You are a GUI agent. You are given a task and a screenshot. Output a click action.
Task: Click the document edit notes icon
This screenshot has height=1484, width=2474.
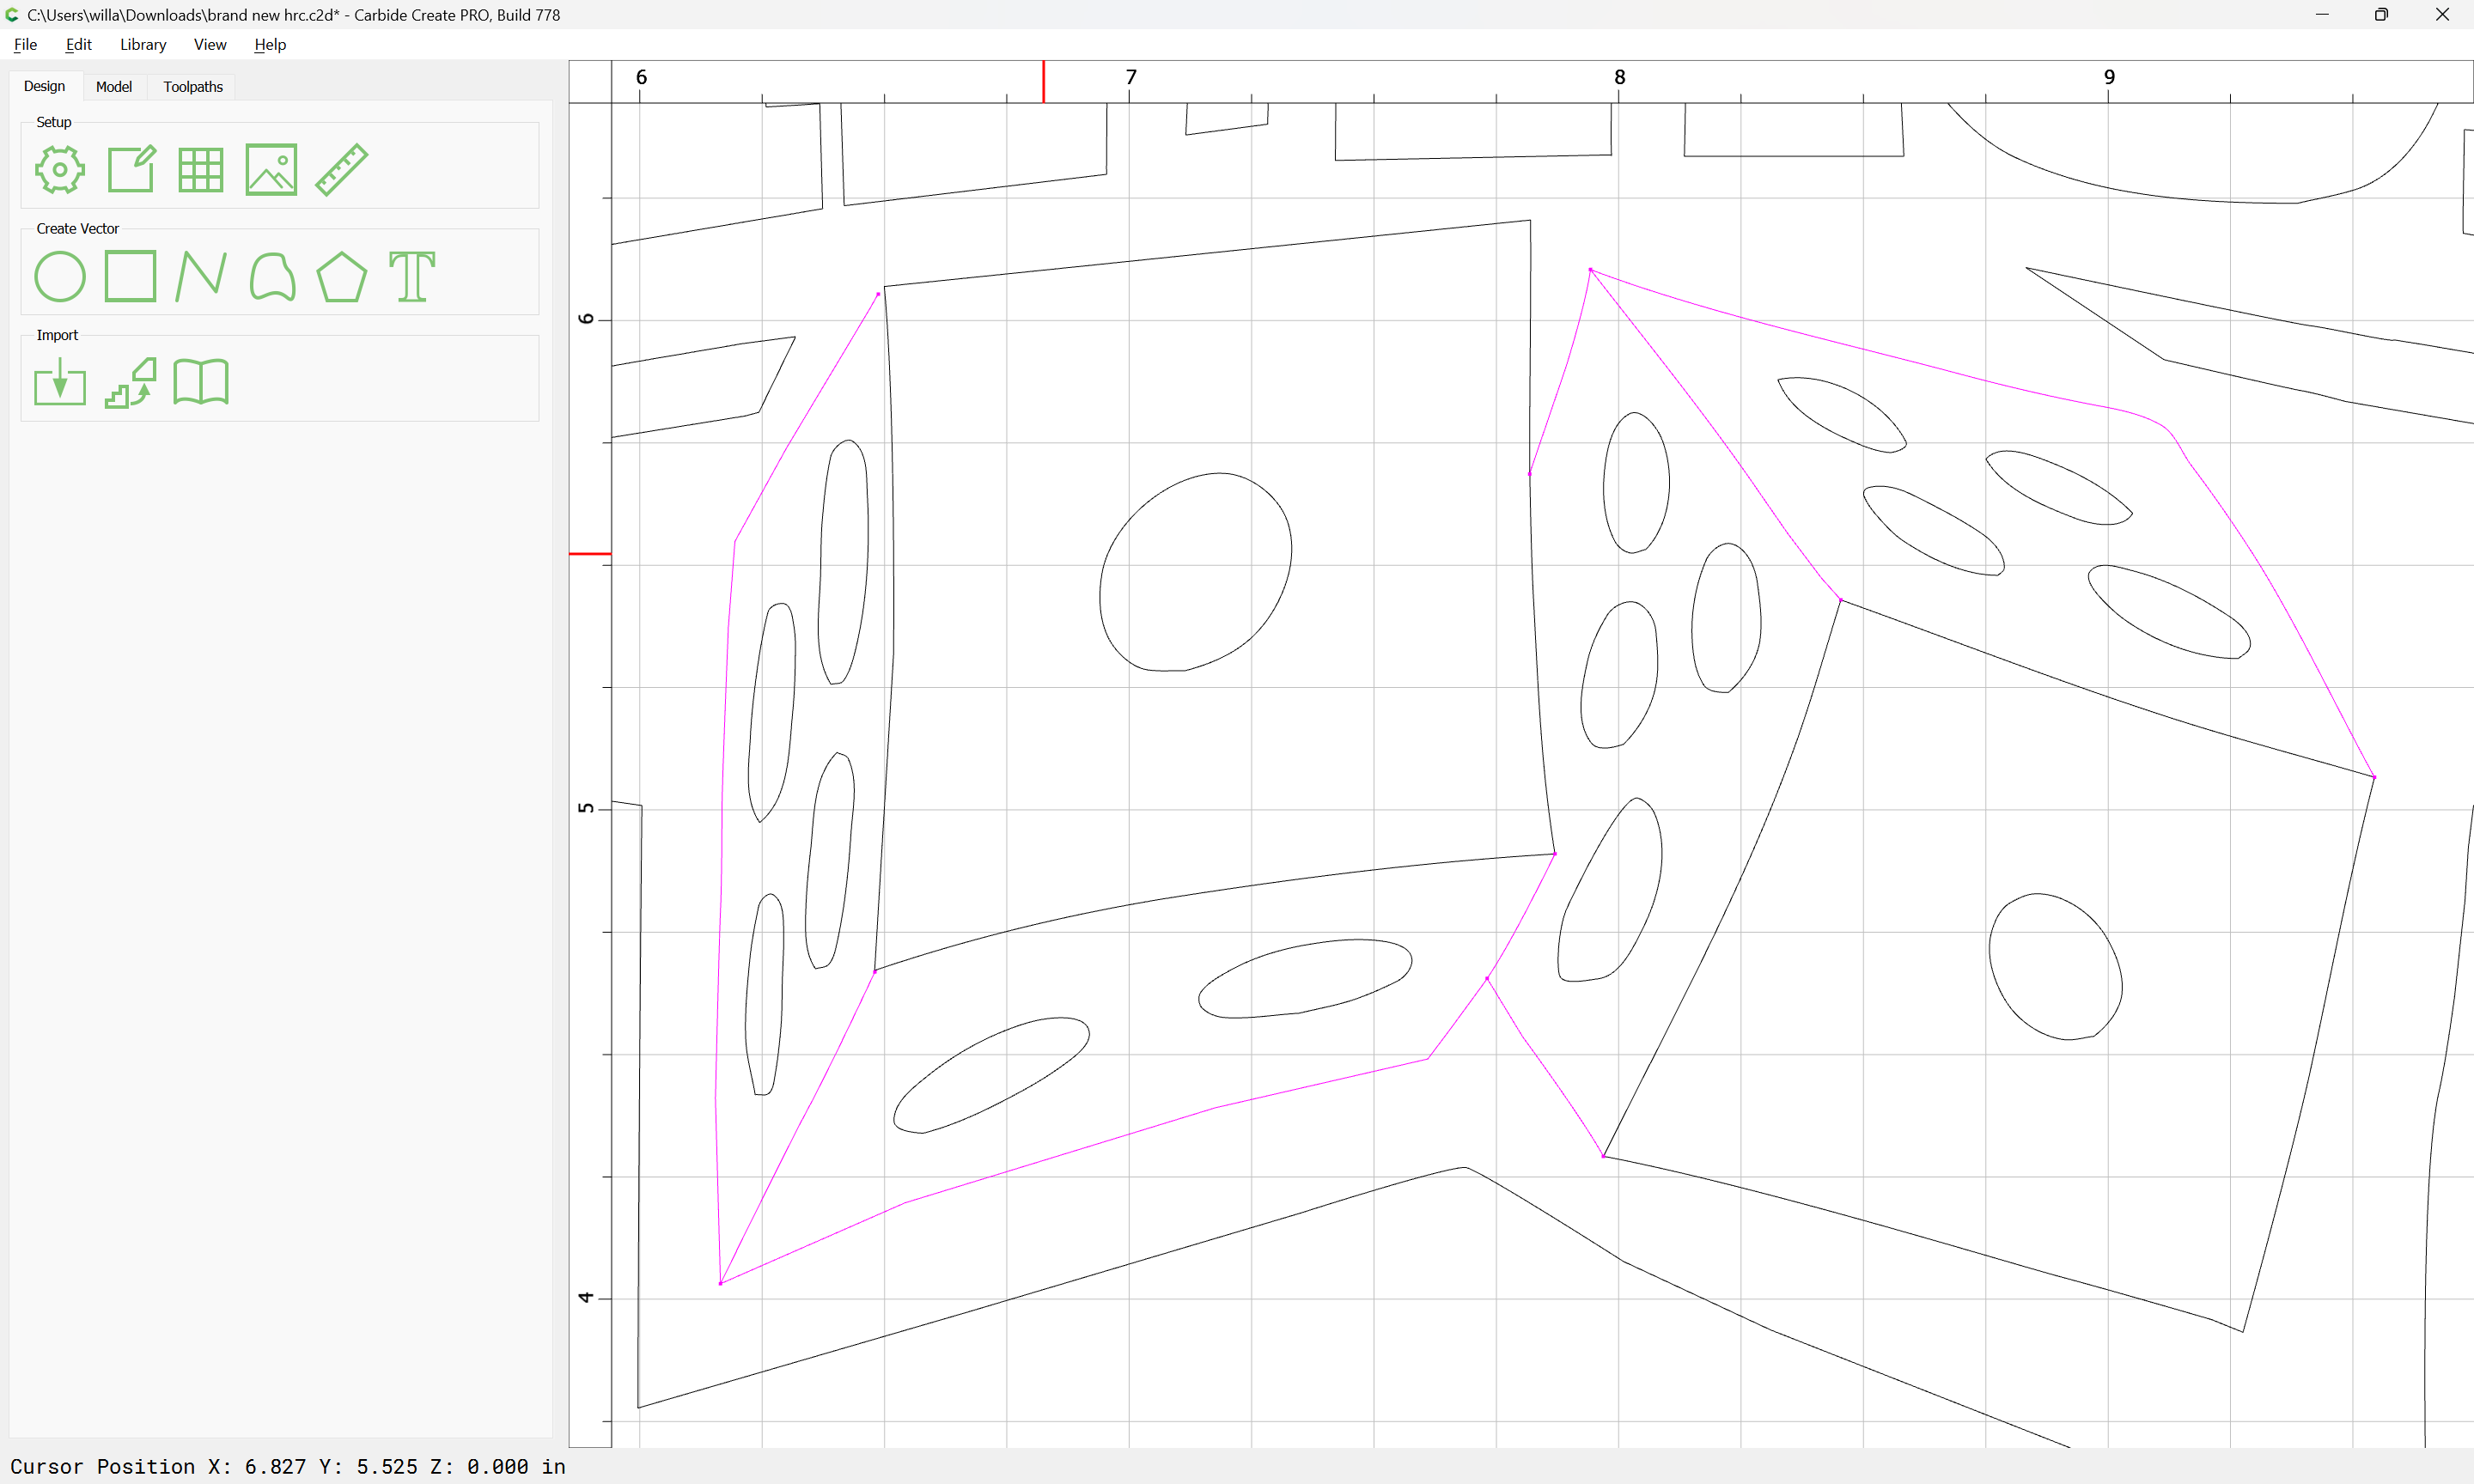[x=131, y=169]
